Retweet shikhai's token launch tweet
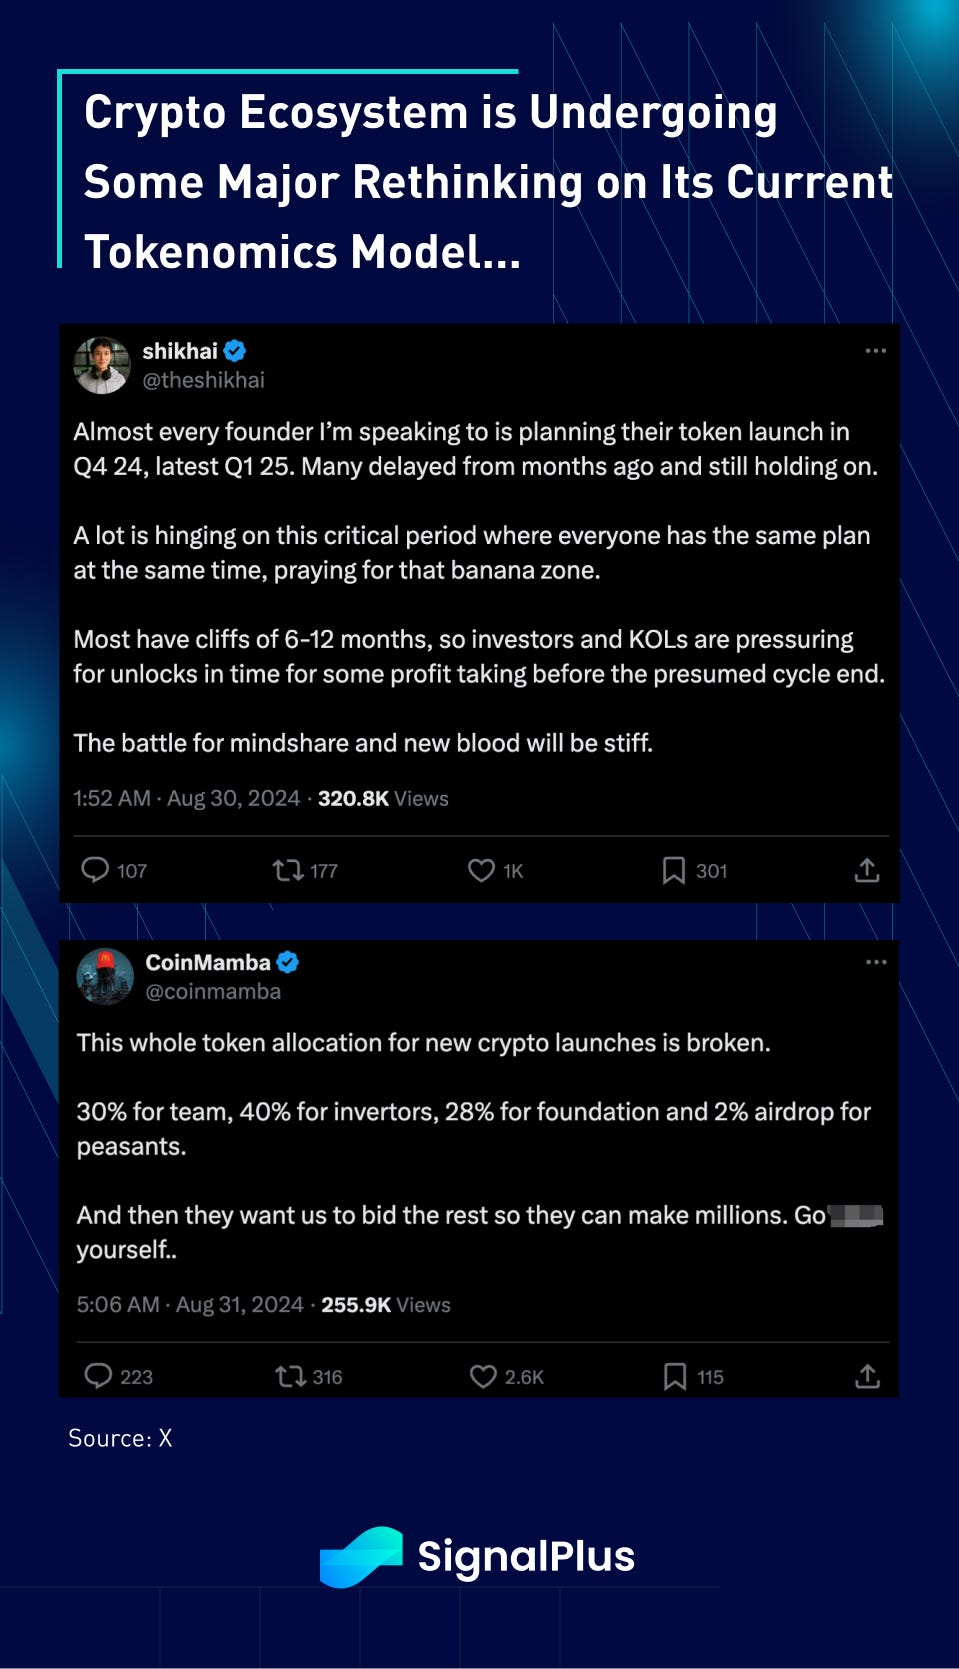959x1669 pixels. click(x=288, y=870)
